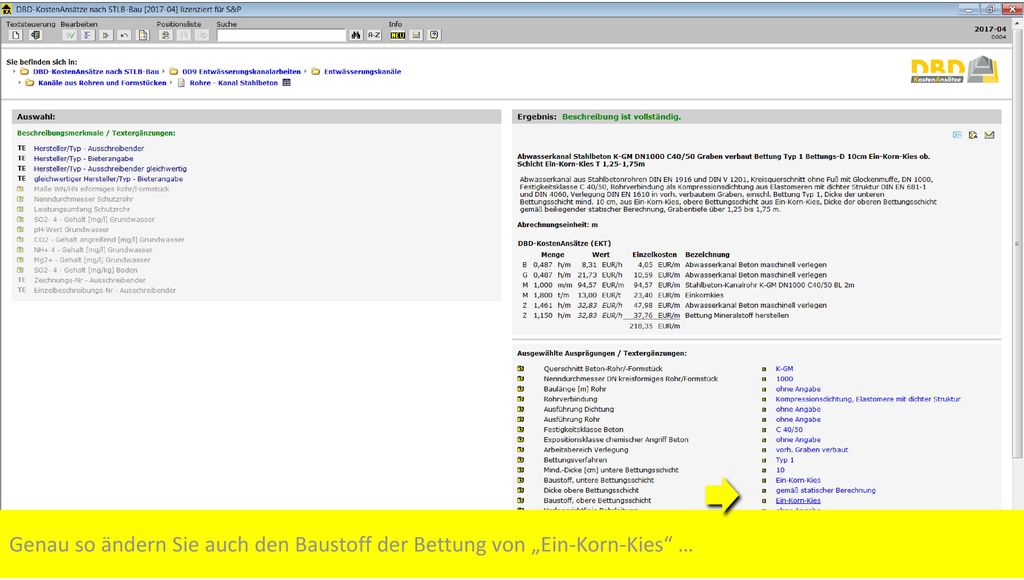The height and width of the screenshot is (580, 1024).
Task: Open 009 Entwässerungskanalarbeiten breadcrumb link
Action: pos(242,72)
